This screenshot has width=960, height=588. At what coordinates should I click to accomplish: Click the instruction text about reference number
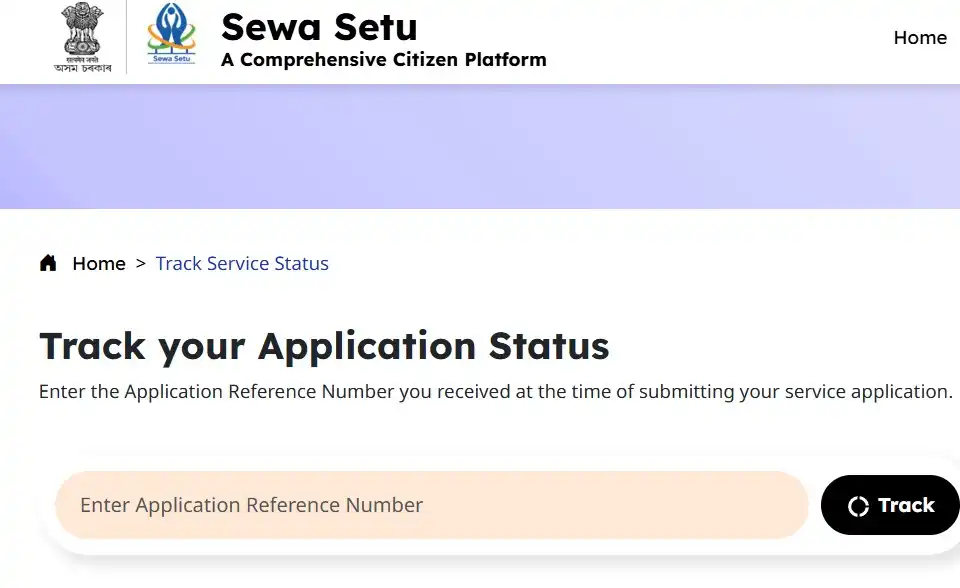pos(495,391)
